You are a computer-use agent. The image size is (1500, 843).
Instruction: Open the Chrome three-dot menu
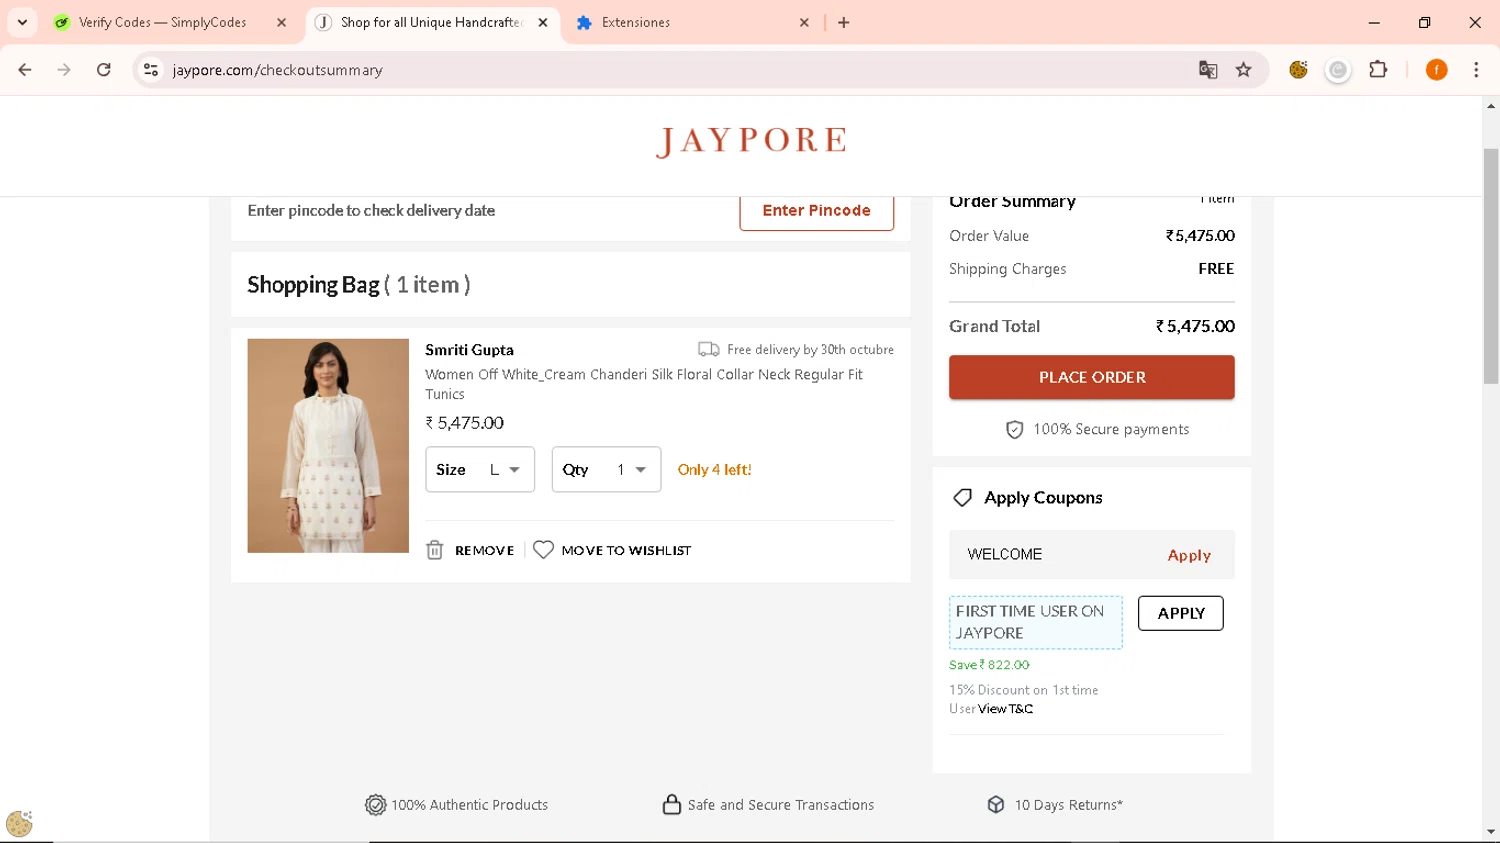tap(1476, 70)
